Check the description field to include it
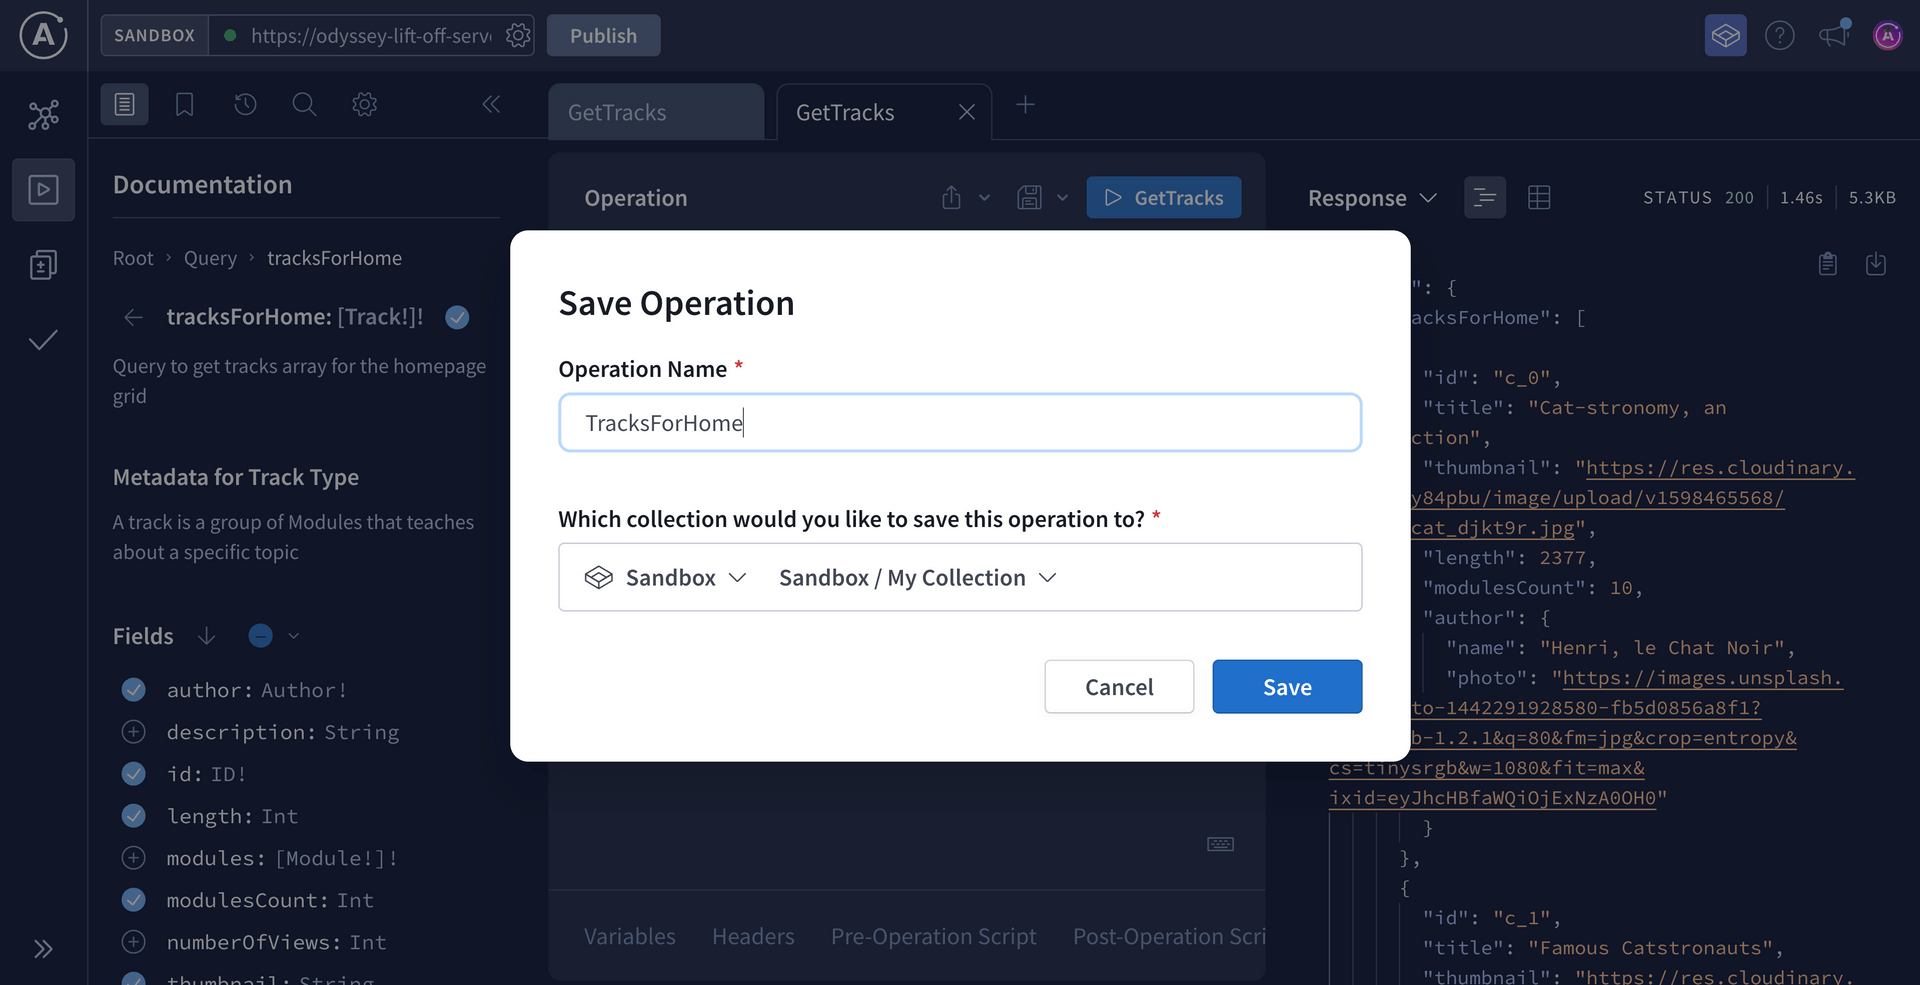The height and width of the screenshot is (985, 1920). pos(133,732)
